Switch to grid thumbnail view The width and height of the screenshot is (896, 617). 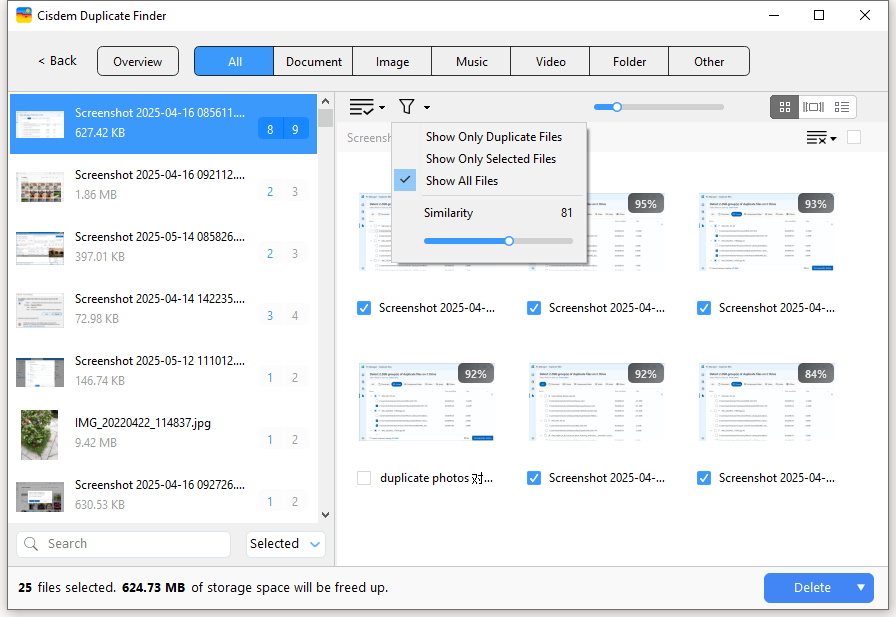point(785,107)
